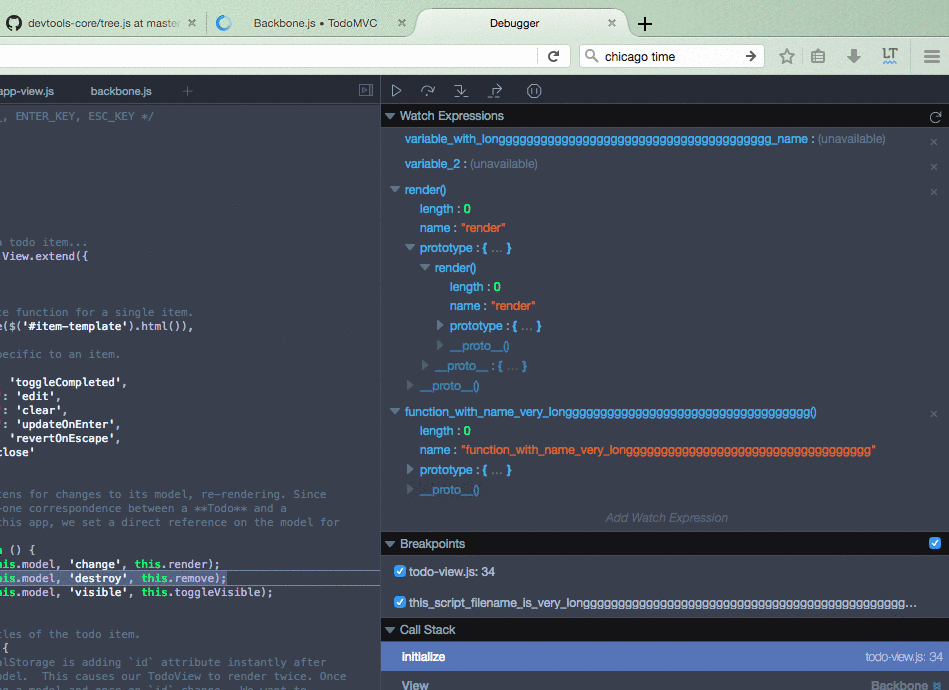Uncheck the long-named script breakpoint

399,603
